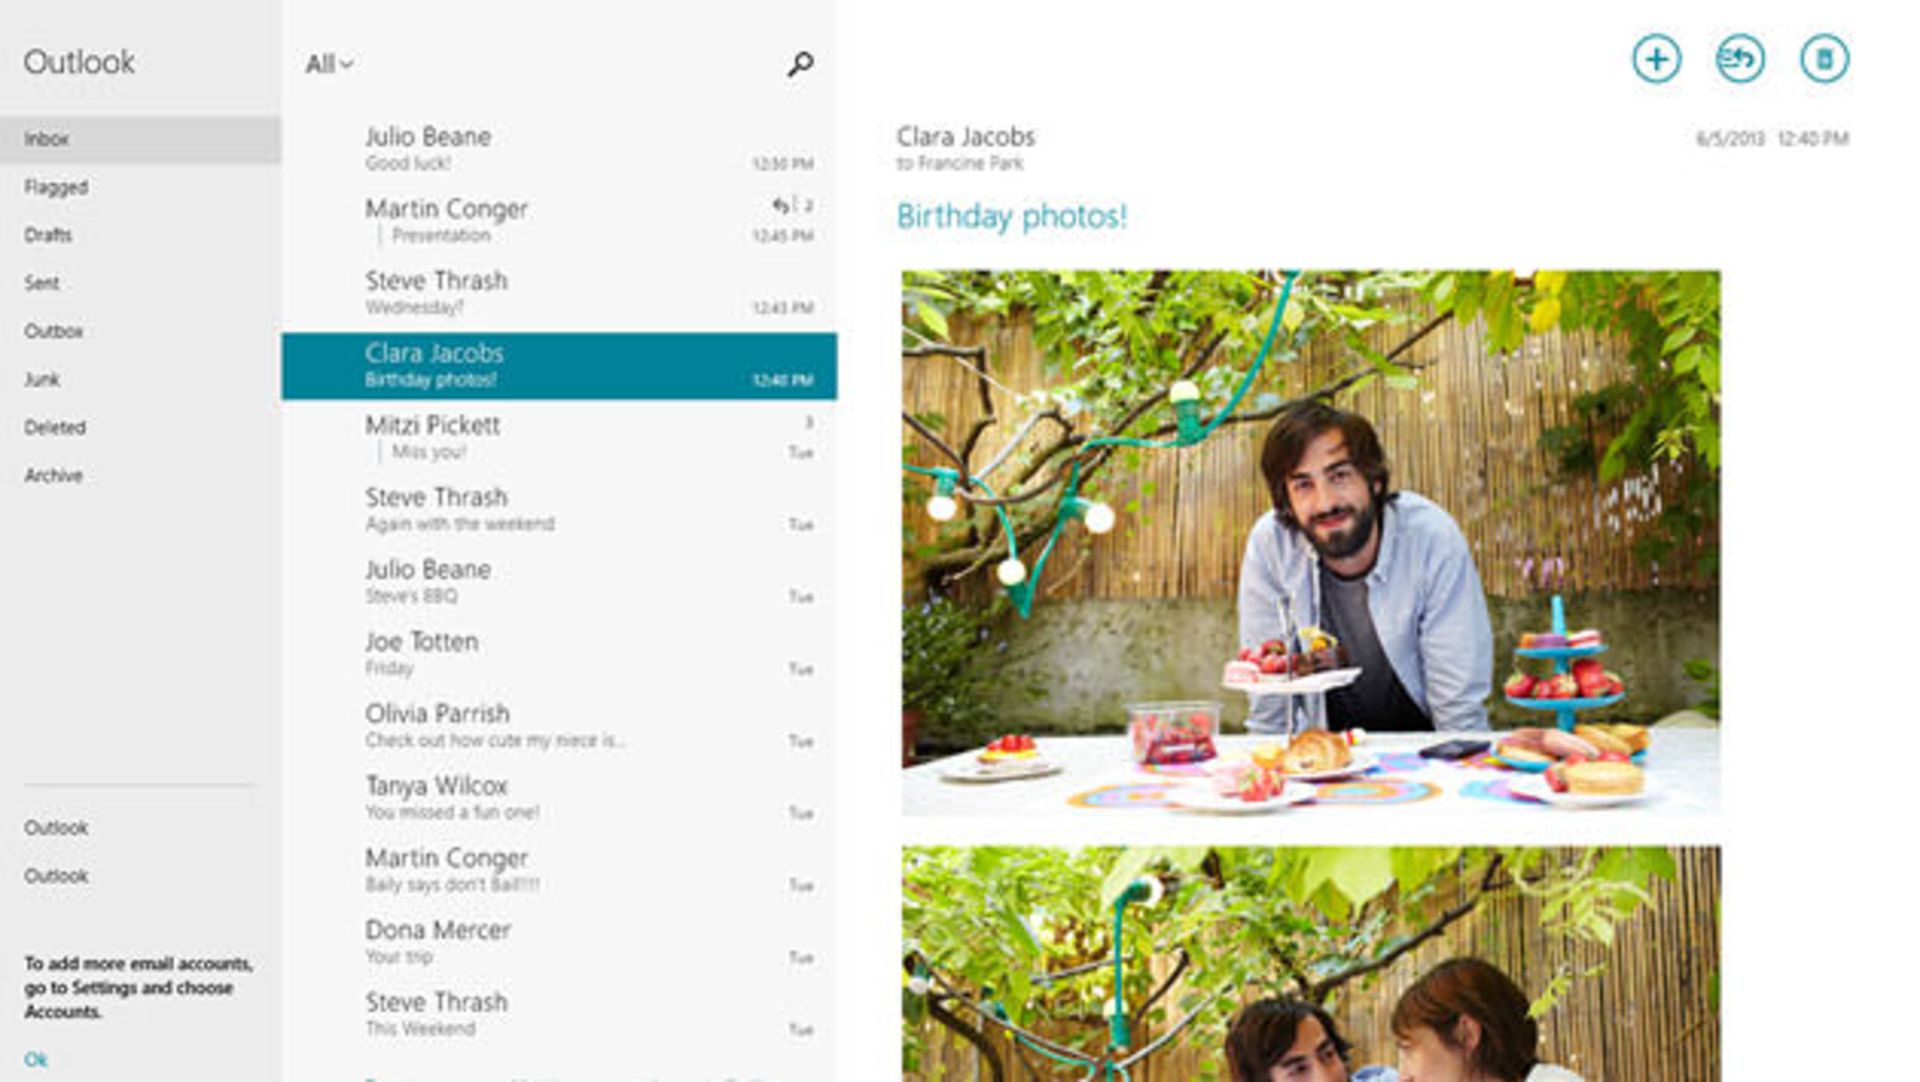The width and height of the screenshot is (1920, 1082).
Task: Expand Mitzi Pickett Miss you thread
Action: click(x=380, y=452)
